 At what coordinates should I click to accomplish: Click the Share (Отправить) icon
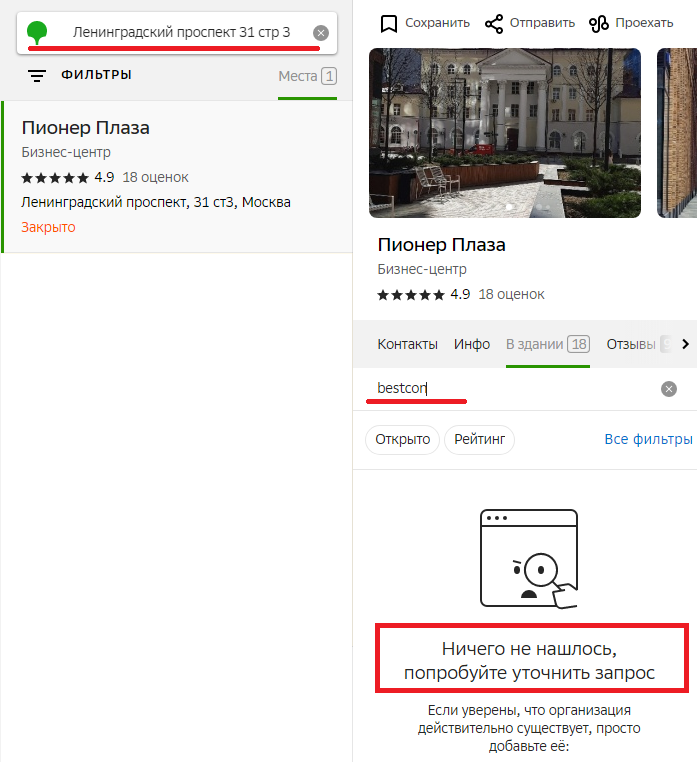[x=493, y=23]
